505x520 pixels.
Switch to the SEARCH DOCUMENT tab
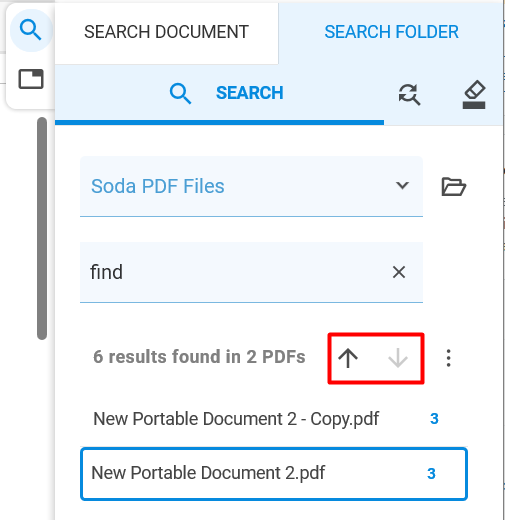(166, 32)
